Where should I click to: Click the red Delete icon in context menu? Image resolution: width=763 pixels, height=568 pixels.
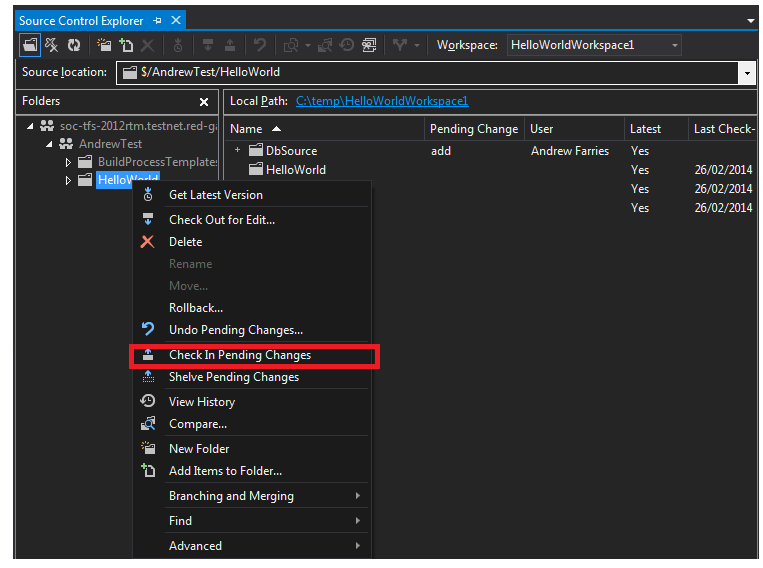(148, 241)
